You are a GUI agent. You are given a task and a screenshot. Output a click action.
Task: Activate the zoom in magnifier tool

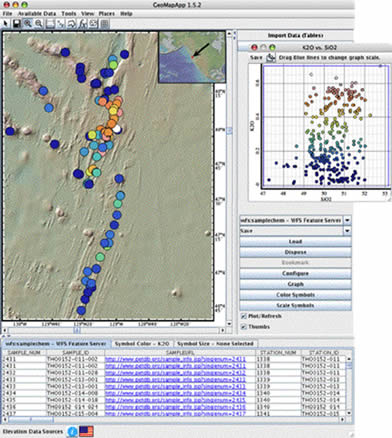tap(27, 24)
